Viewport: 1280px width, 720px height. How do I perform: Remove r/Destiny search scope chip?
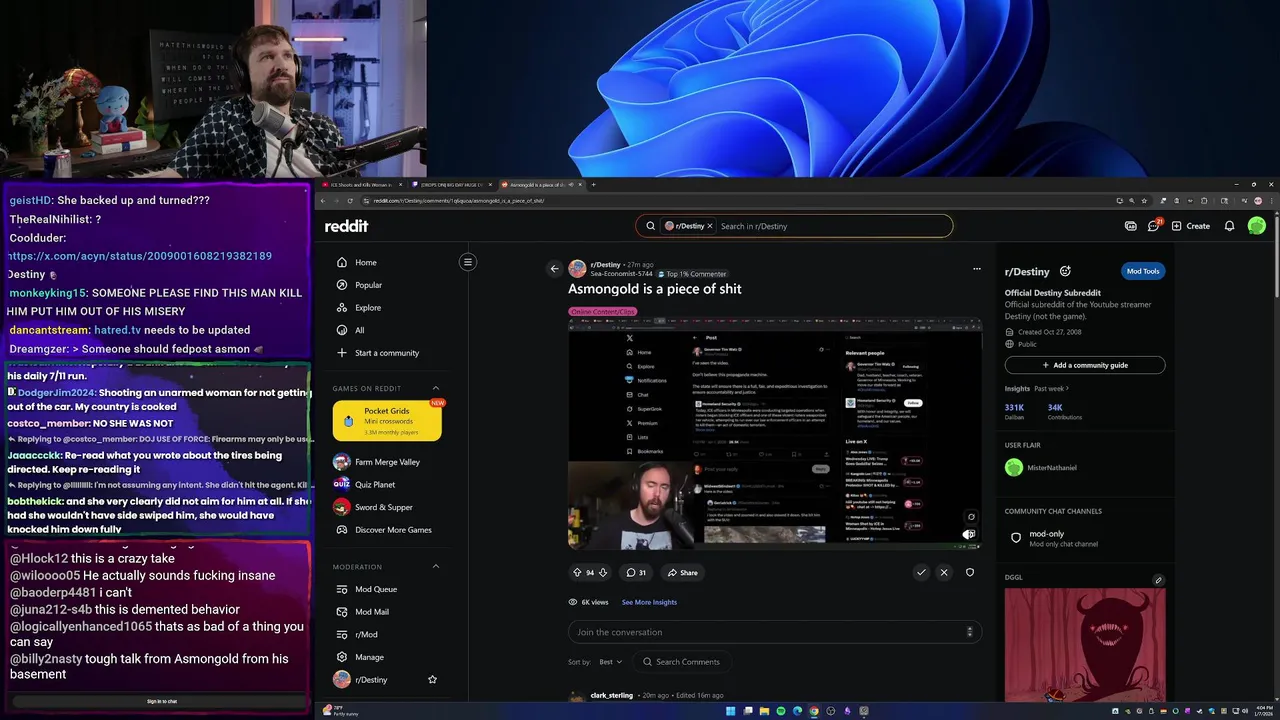click(710, 226)
